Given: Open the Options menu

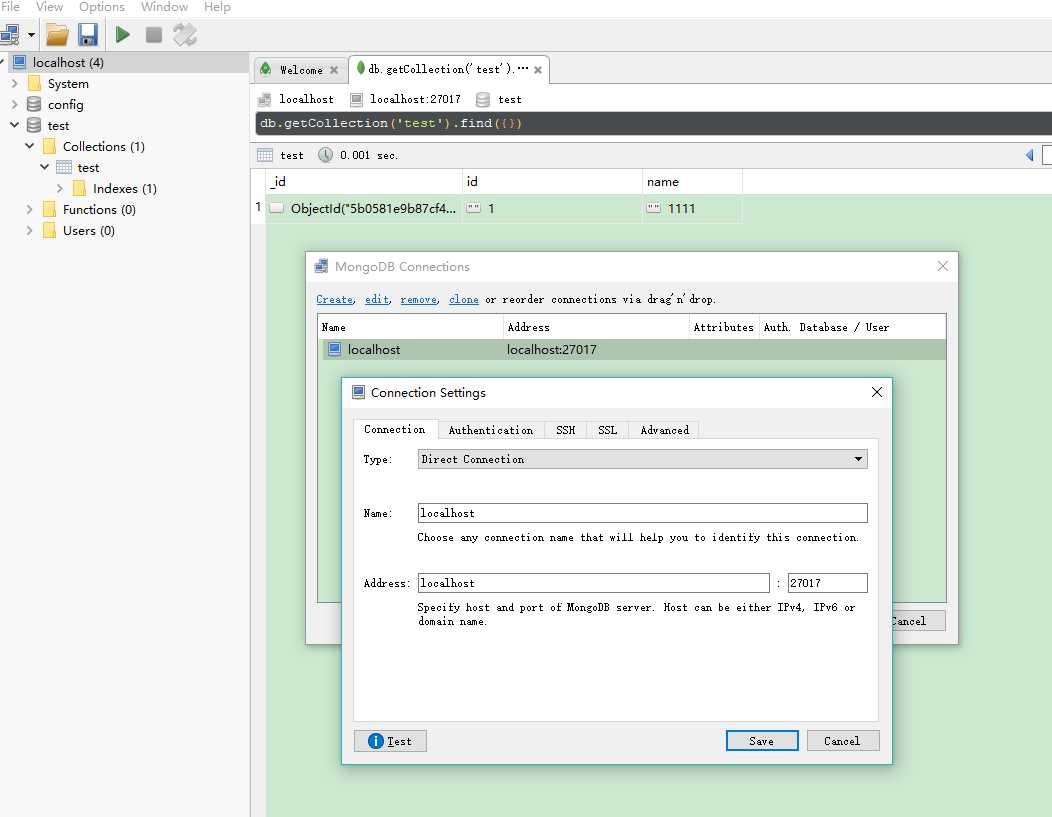Looking at the screenshot, I should pyautogui.click(x=101, y=7).
